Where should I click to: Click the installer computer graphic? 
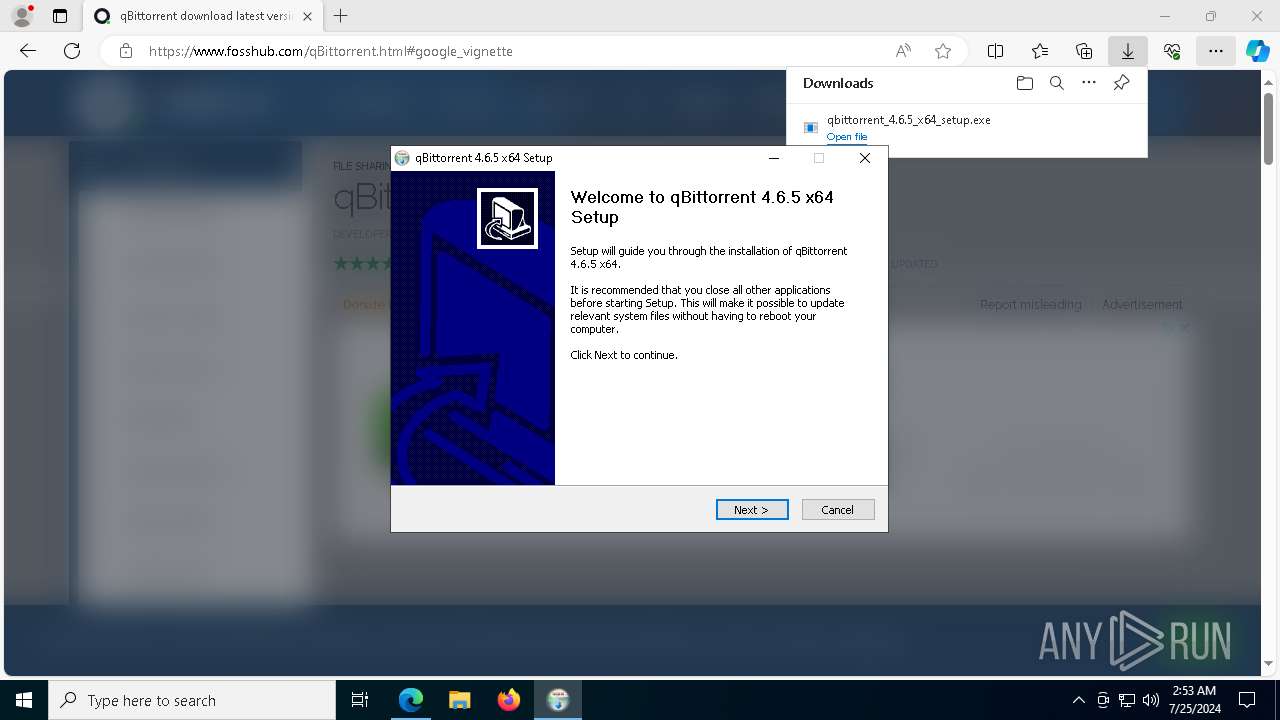(x=507, y=218)
